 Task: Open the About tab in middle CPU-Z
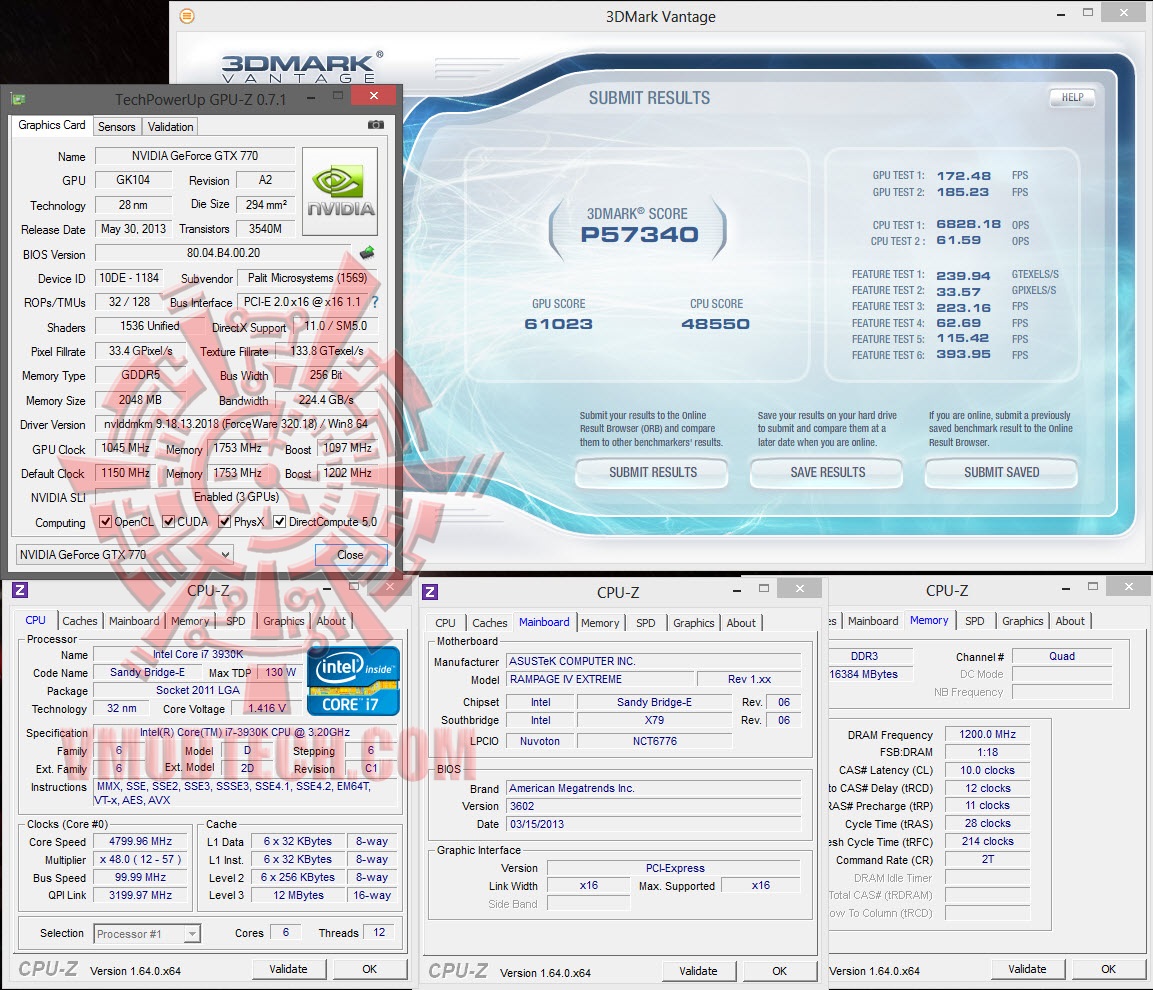point(740,623)
